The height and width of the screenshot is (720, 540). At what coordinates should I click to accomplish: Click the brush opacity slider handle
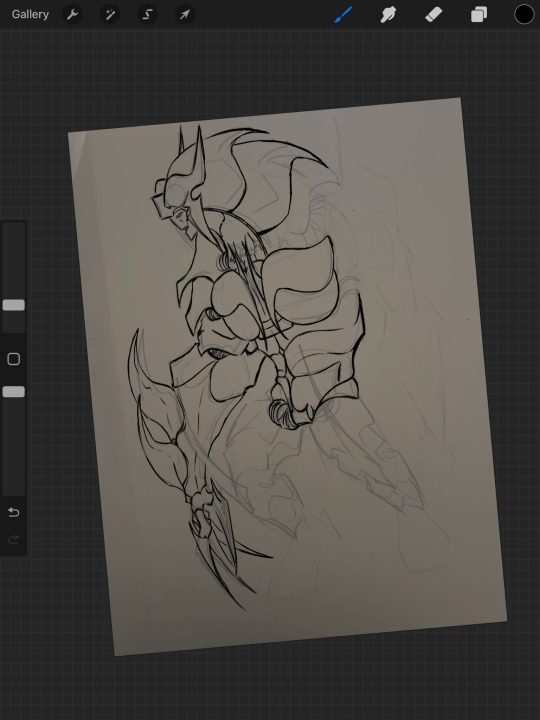pyautogui.click(x=14, y=392)
